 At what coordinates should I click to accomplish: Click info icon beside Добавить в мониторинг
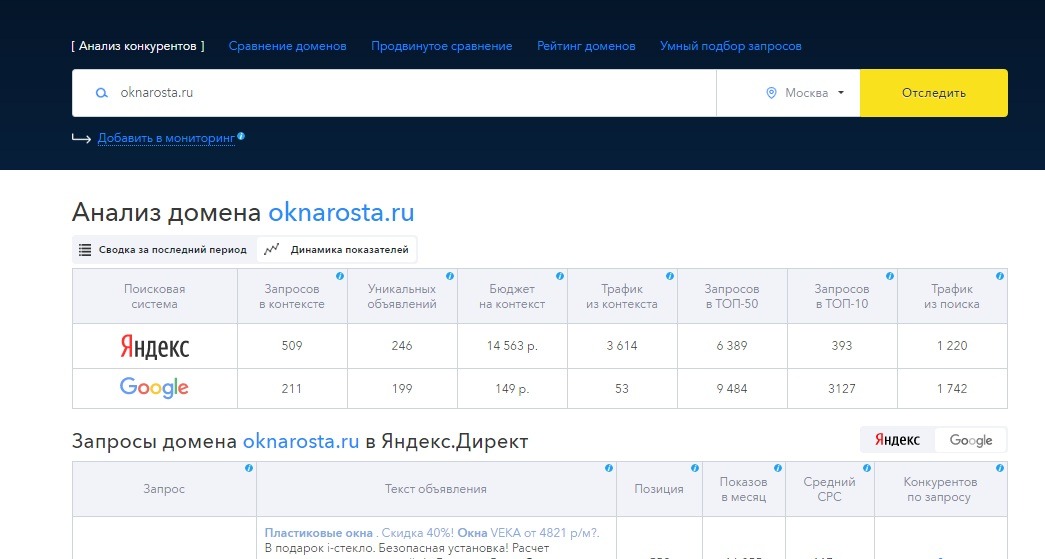point(241,136)
